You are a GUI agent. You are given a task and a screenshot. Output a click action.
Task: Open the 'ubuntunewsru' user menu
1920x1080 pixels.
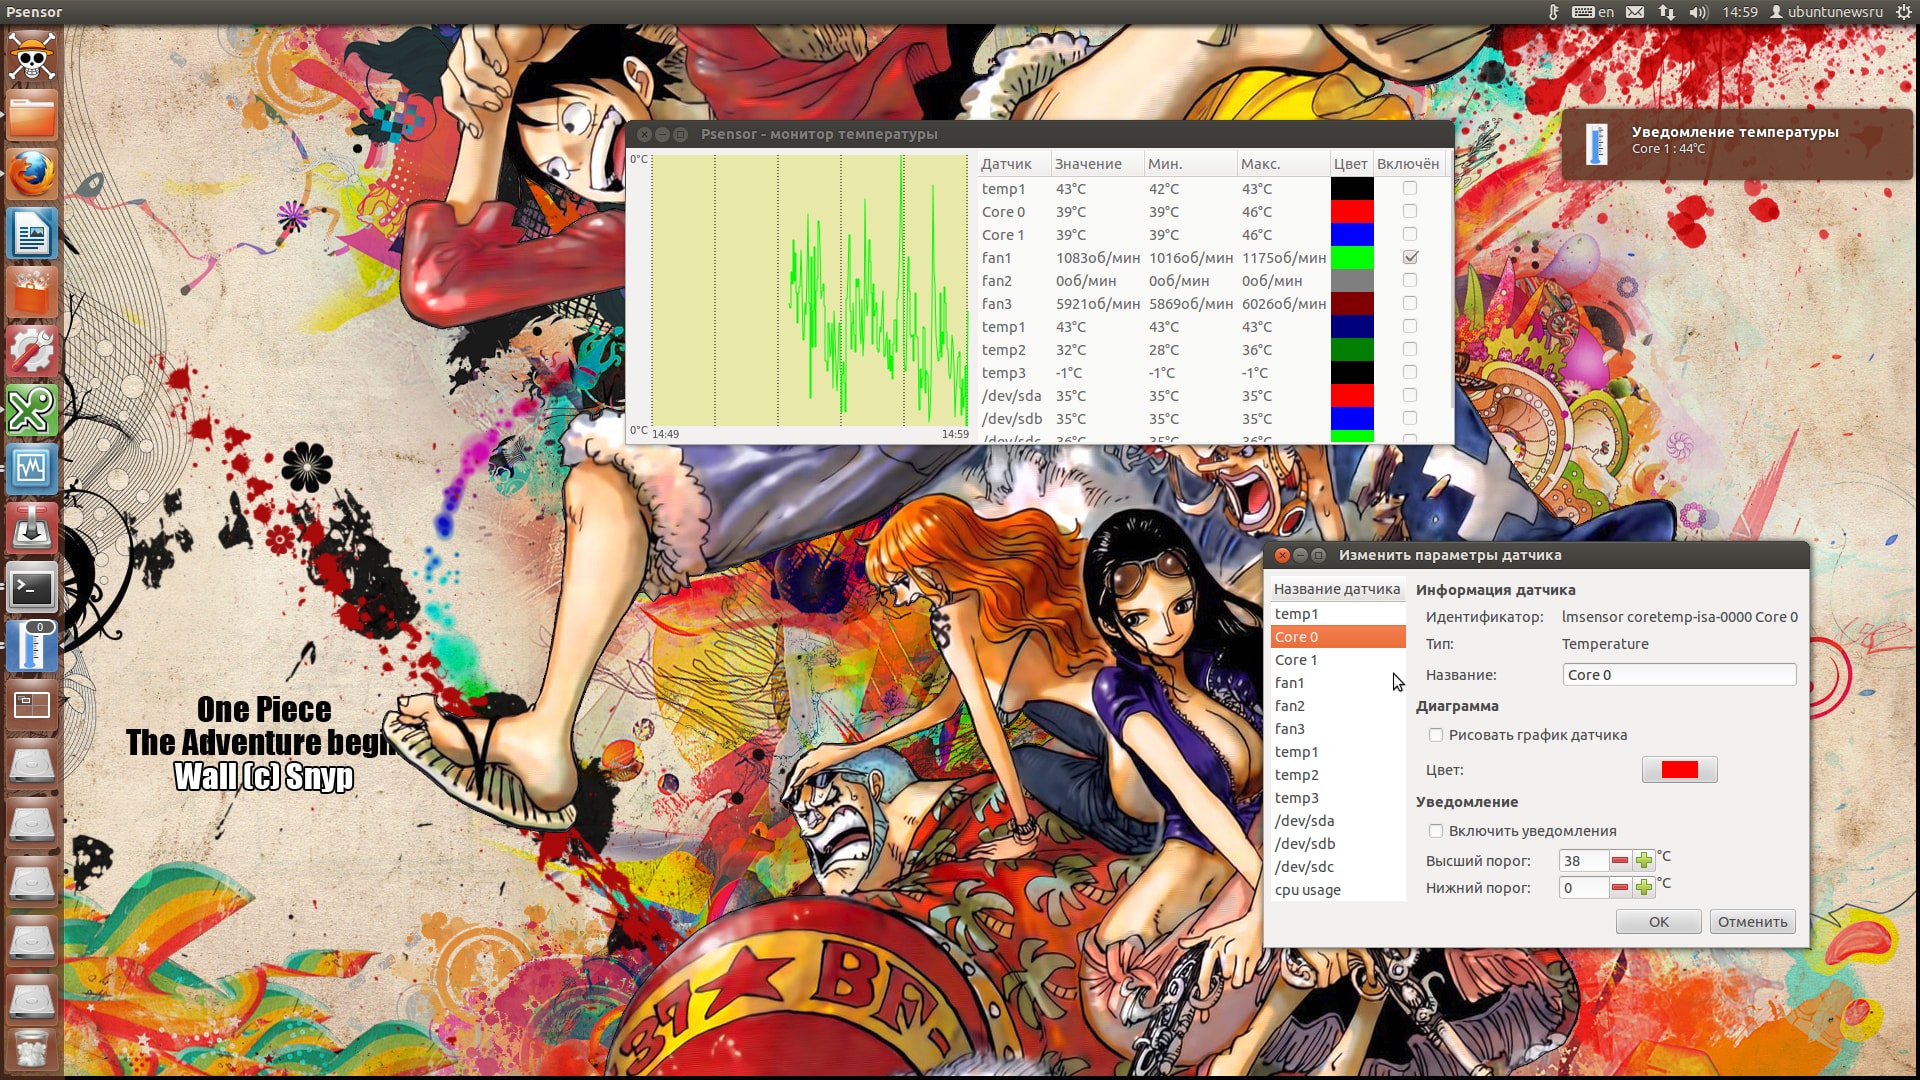click(x=1827, y=12)
